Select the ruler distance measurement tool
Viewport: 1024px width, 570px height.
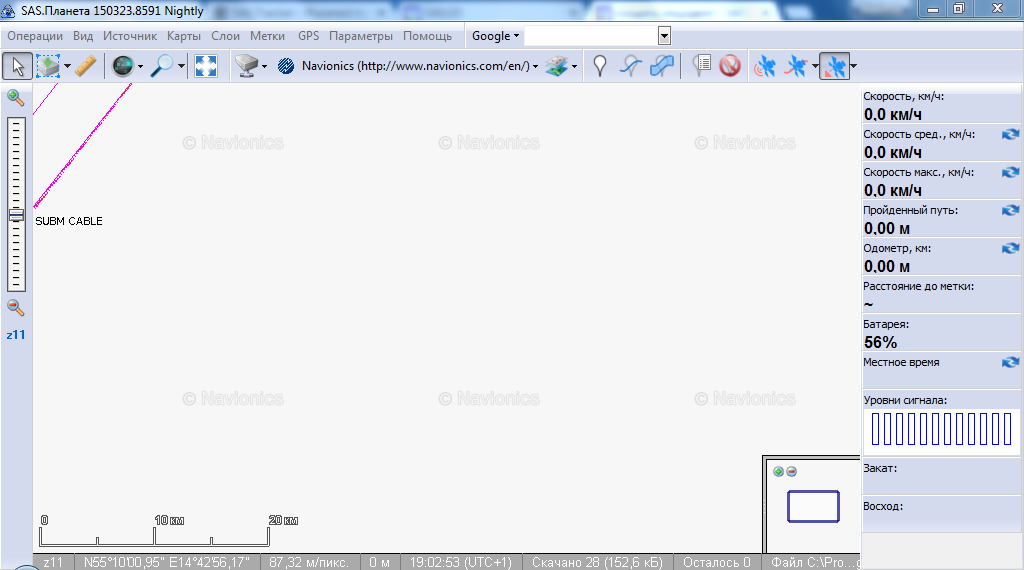(86, 66)
